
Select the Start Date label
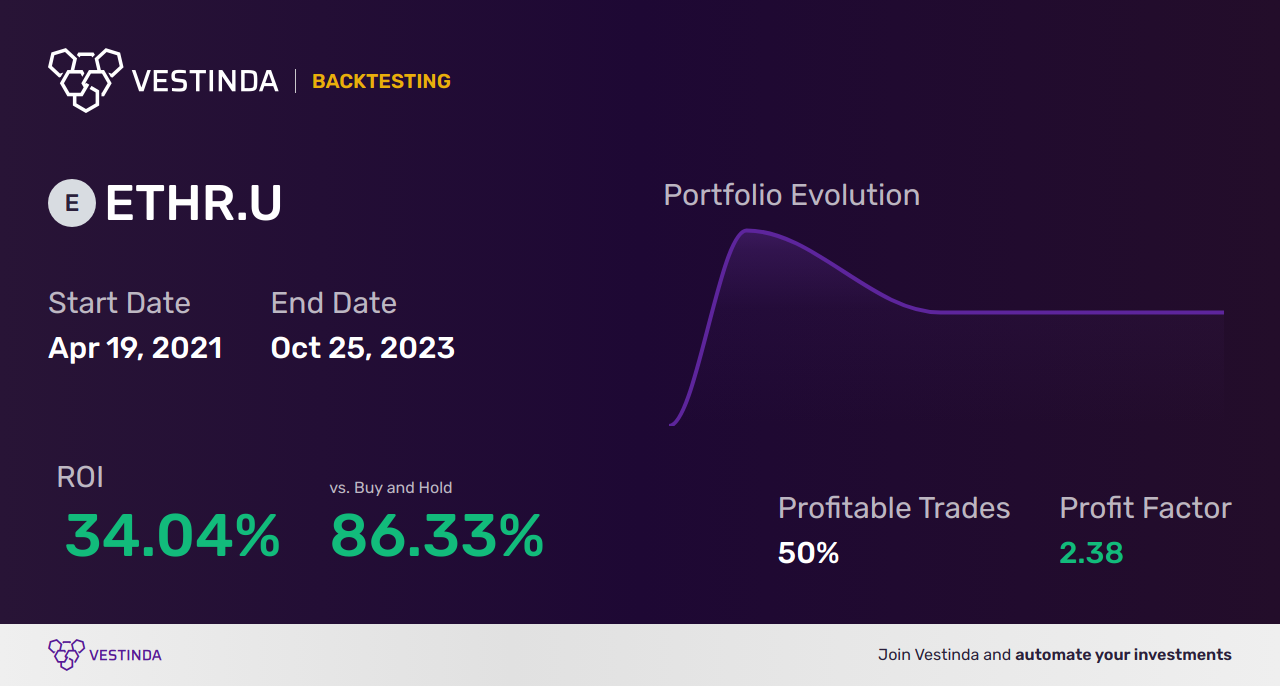[119, 303]
